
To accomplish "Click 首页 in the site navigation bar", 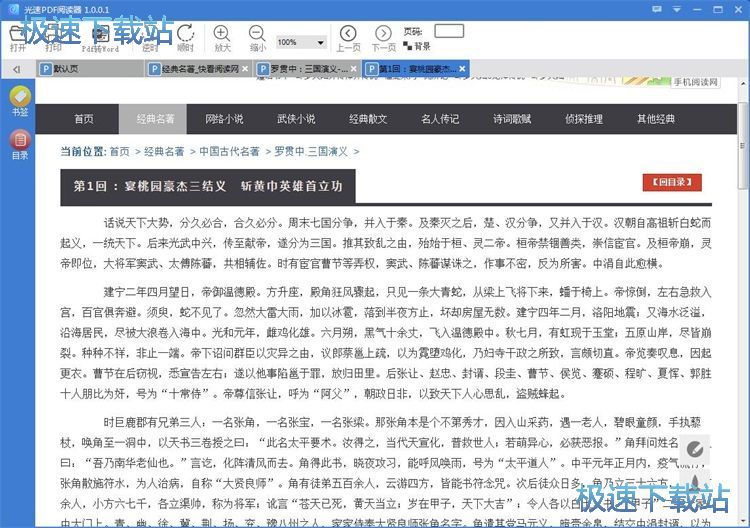I will pos(84,119).
